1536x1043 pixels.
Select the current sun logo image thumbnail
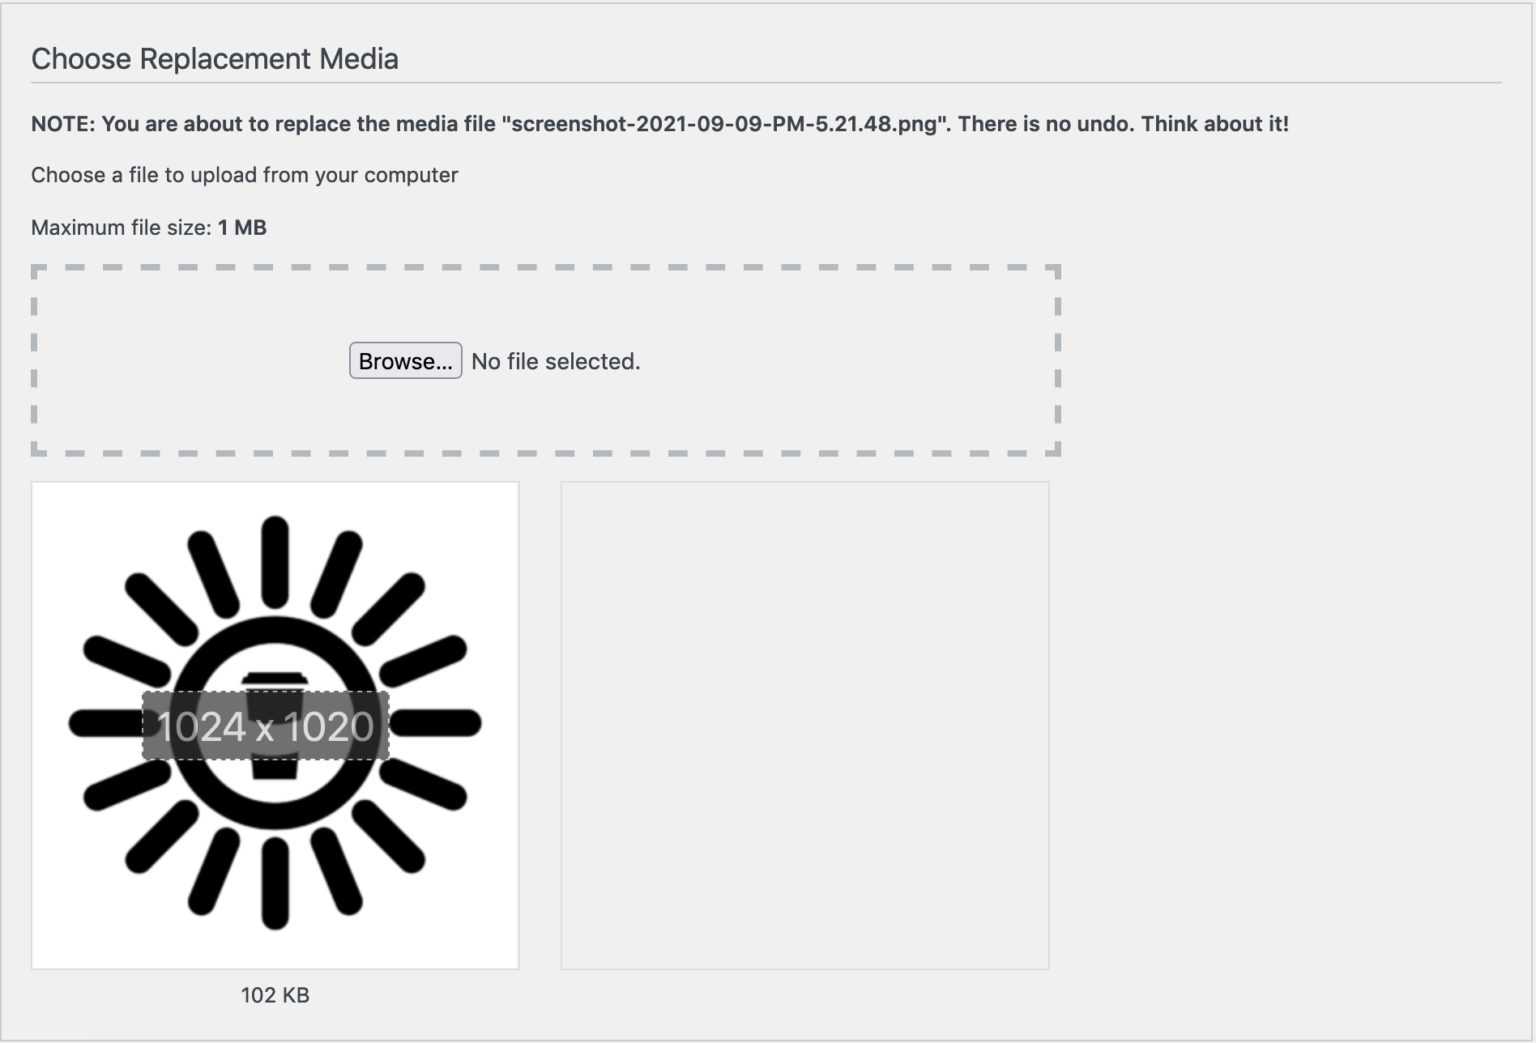pyautogui.click(x=275, y=725)
